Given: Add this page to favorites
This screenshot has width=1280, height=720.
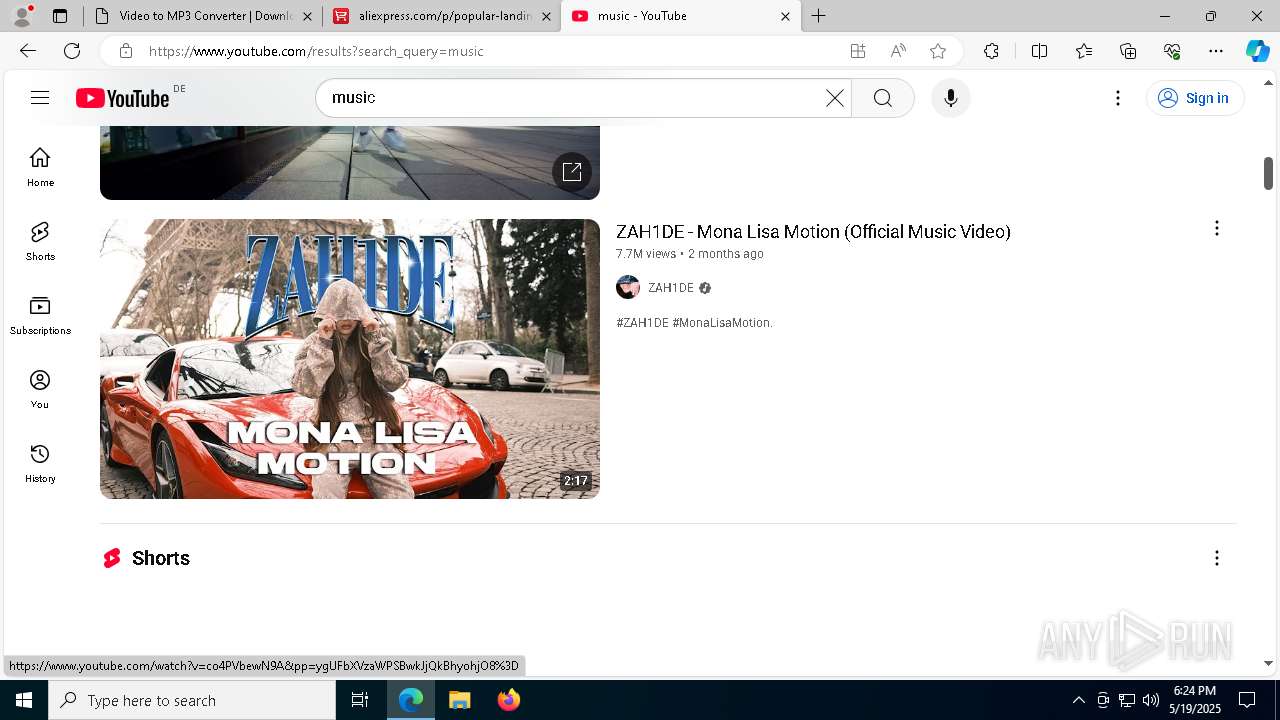Looking at the screenshot, I should pos(938,51).
